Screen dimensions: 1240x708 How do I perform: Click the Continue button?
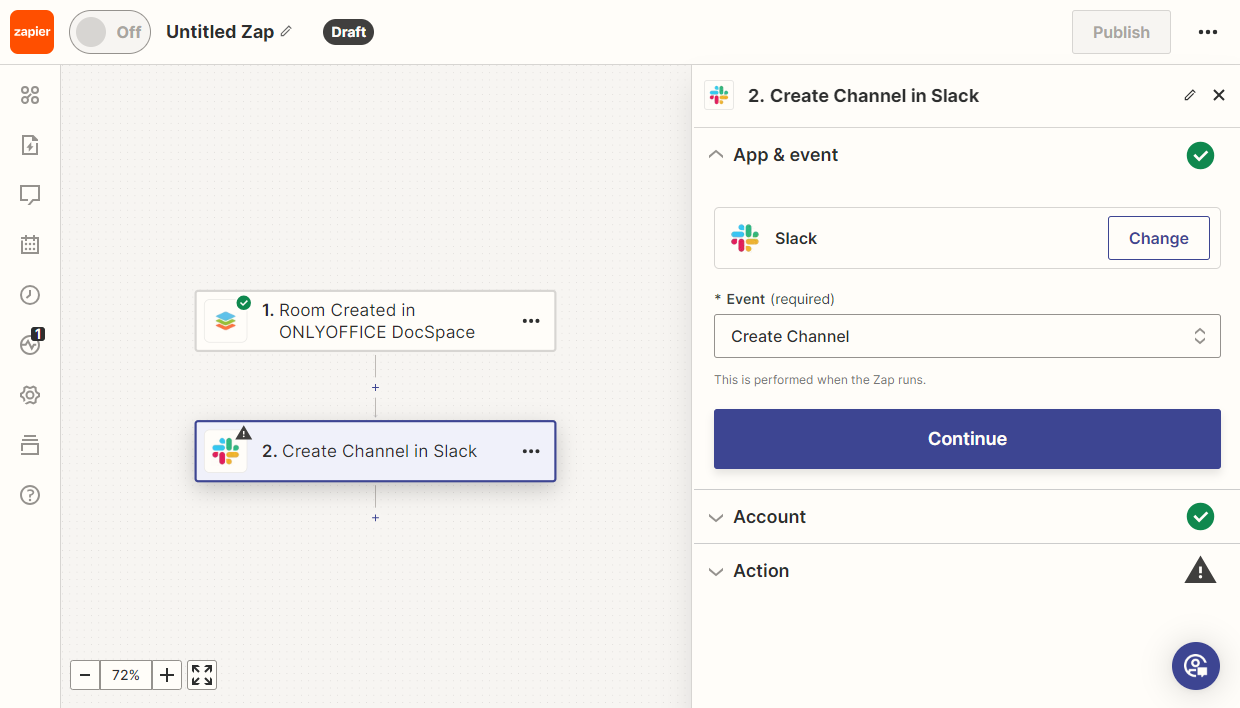click(x=966, y=439)
